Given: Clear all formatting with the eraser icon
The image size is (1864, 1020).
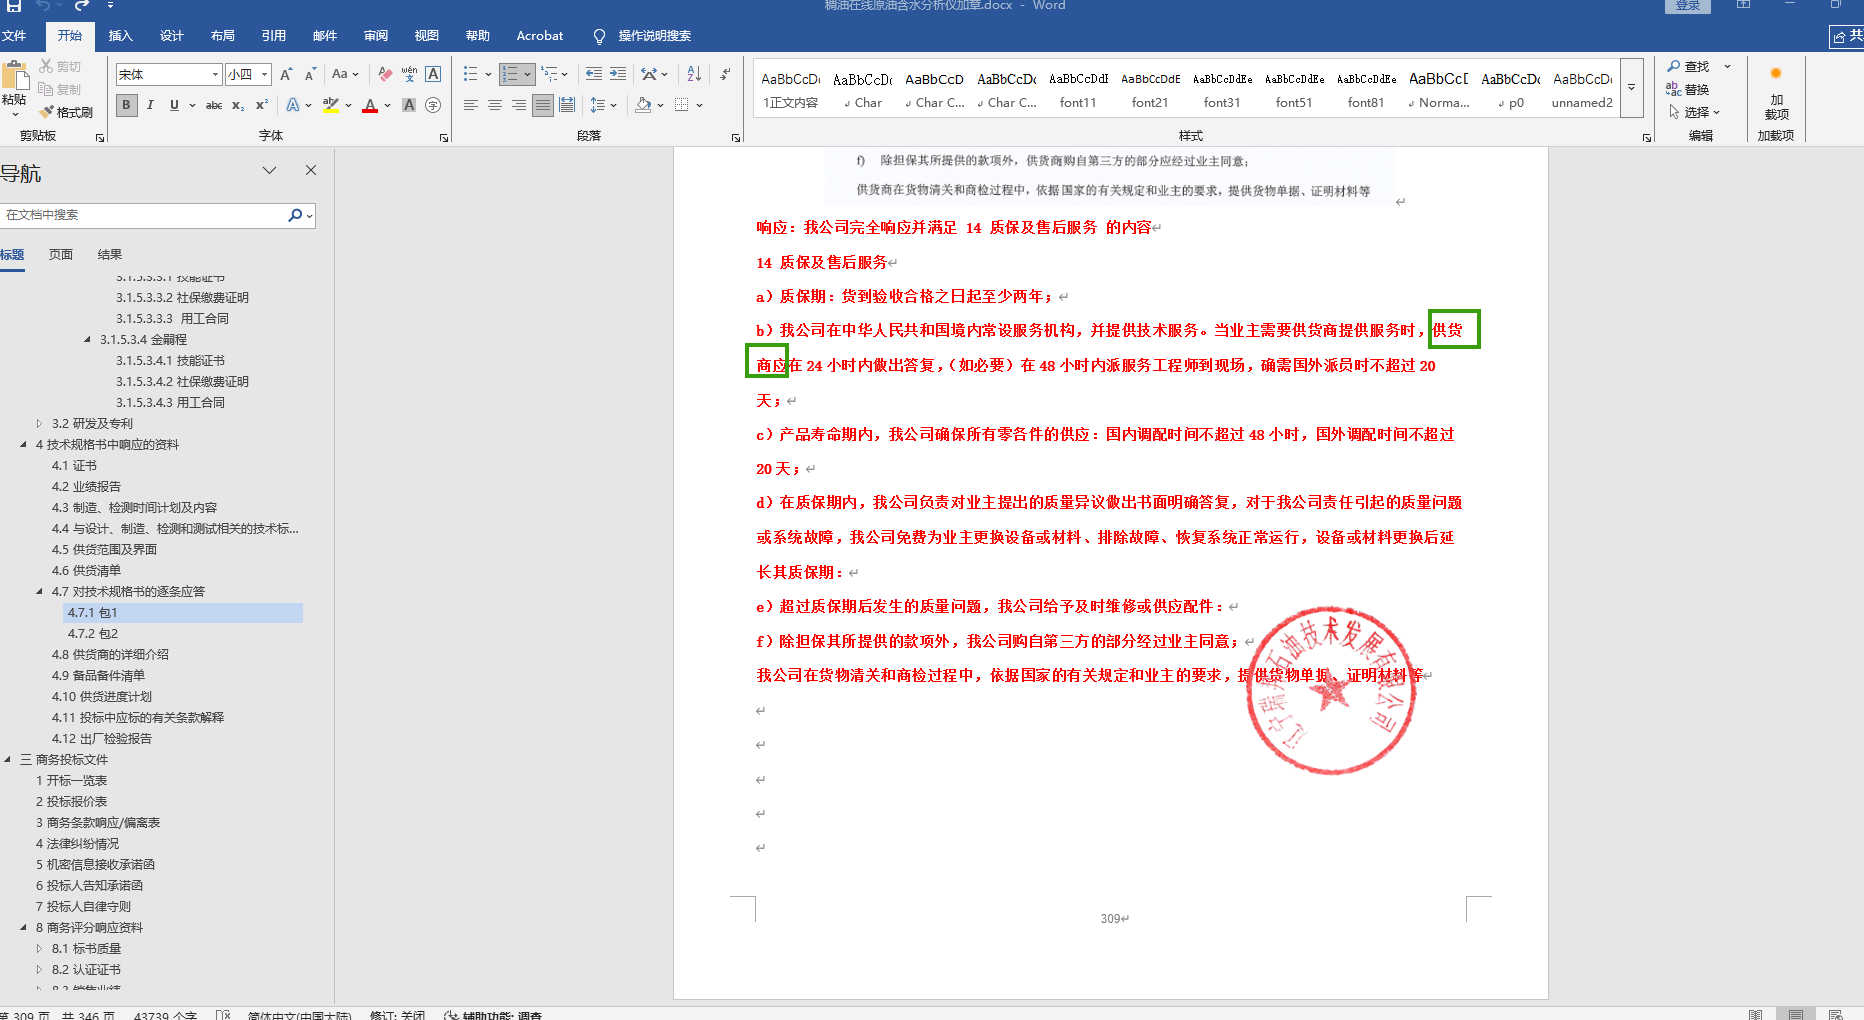Looking at the screenshot, I should (x=385, y=74).
